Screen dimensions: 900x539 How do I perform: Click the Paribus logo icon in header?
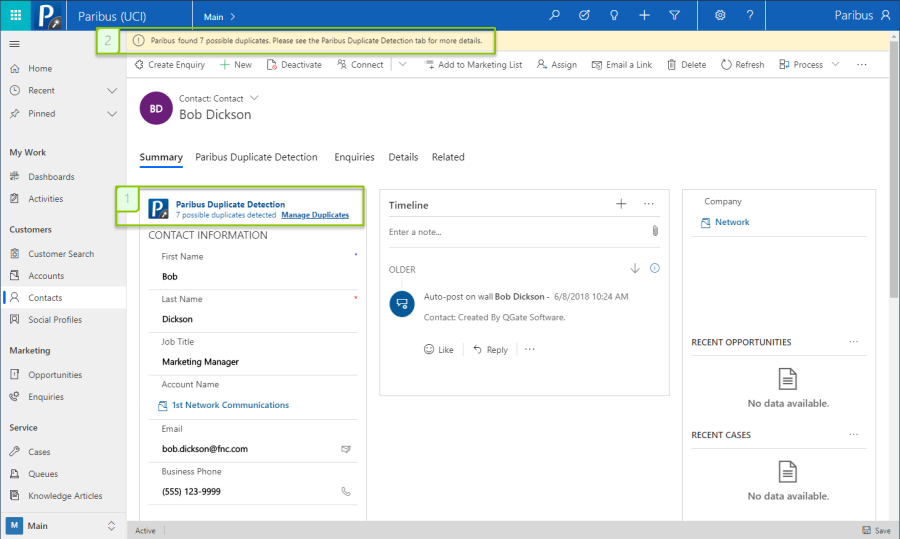pos(48,15)
